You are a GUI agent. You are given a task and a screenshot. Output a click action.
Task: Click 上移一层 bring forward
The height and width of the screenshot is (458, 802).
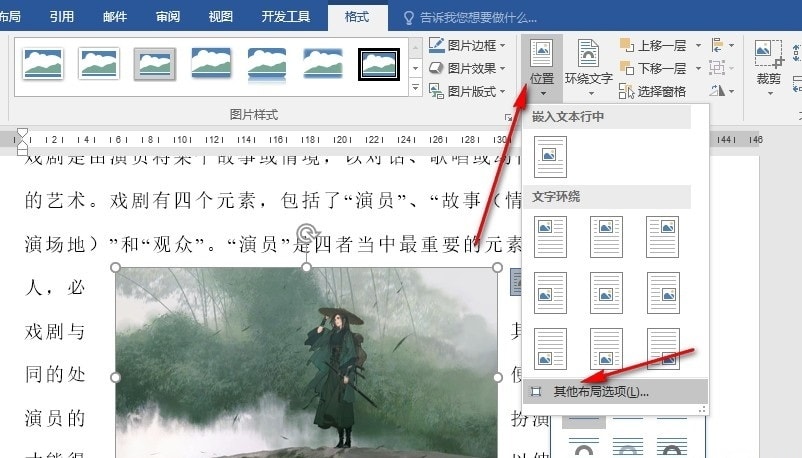click(653, 46)
